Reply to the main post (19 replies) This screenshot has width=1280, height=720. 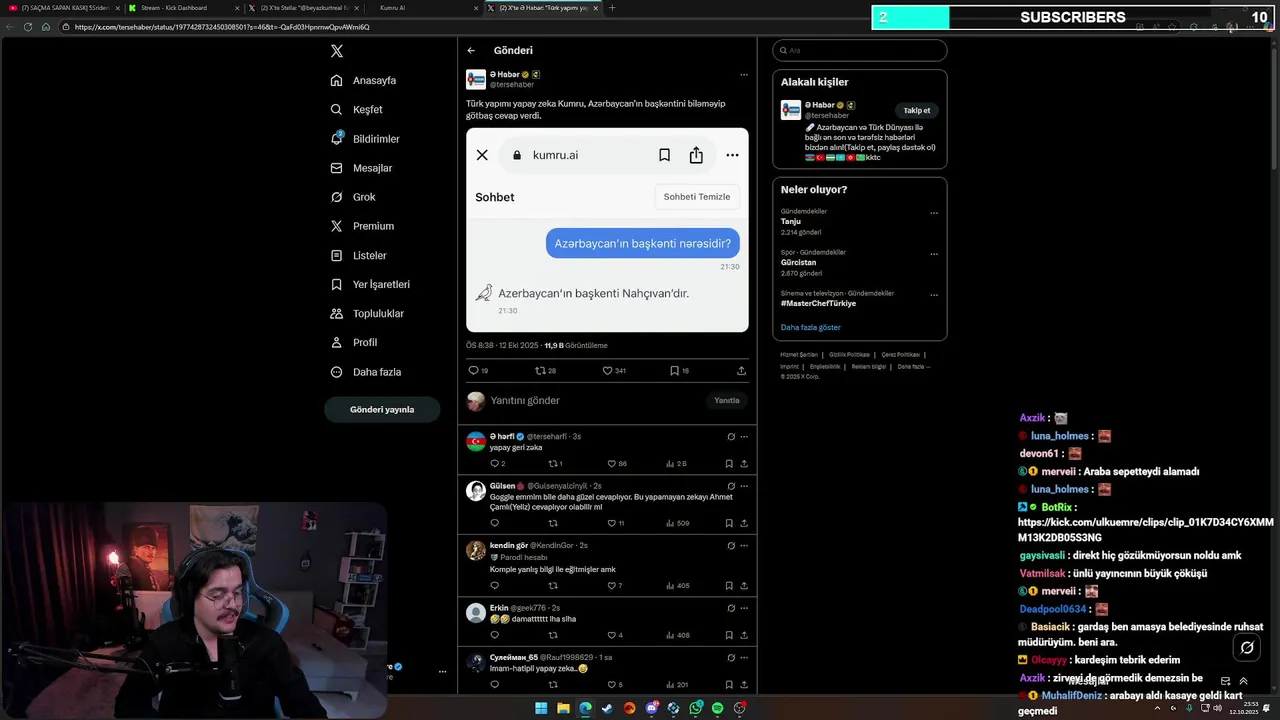(x=478, y=370)
